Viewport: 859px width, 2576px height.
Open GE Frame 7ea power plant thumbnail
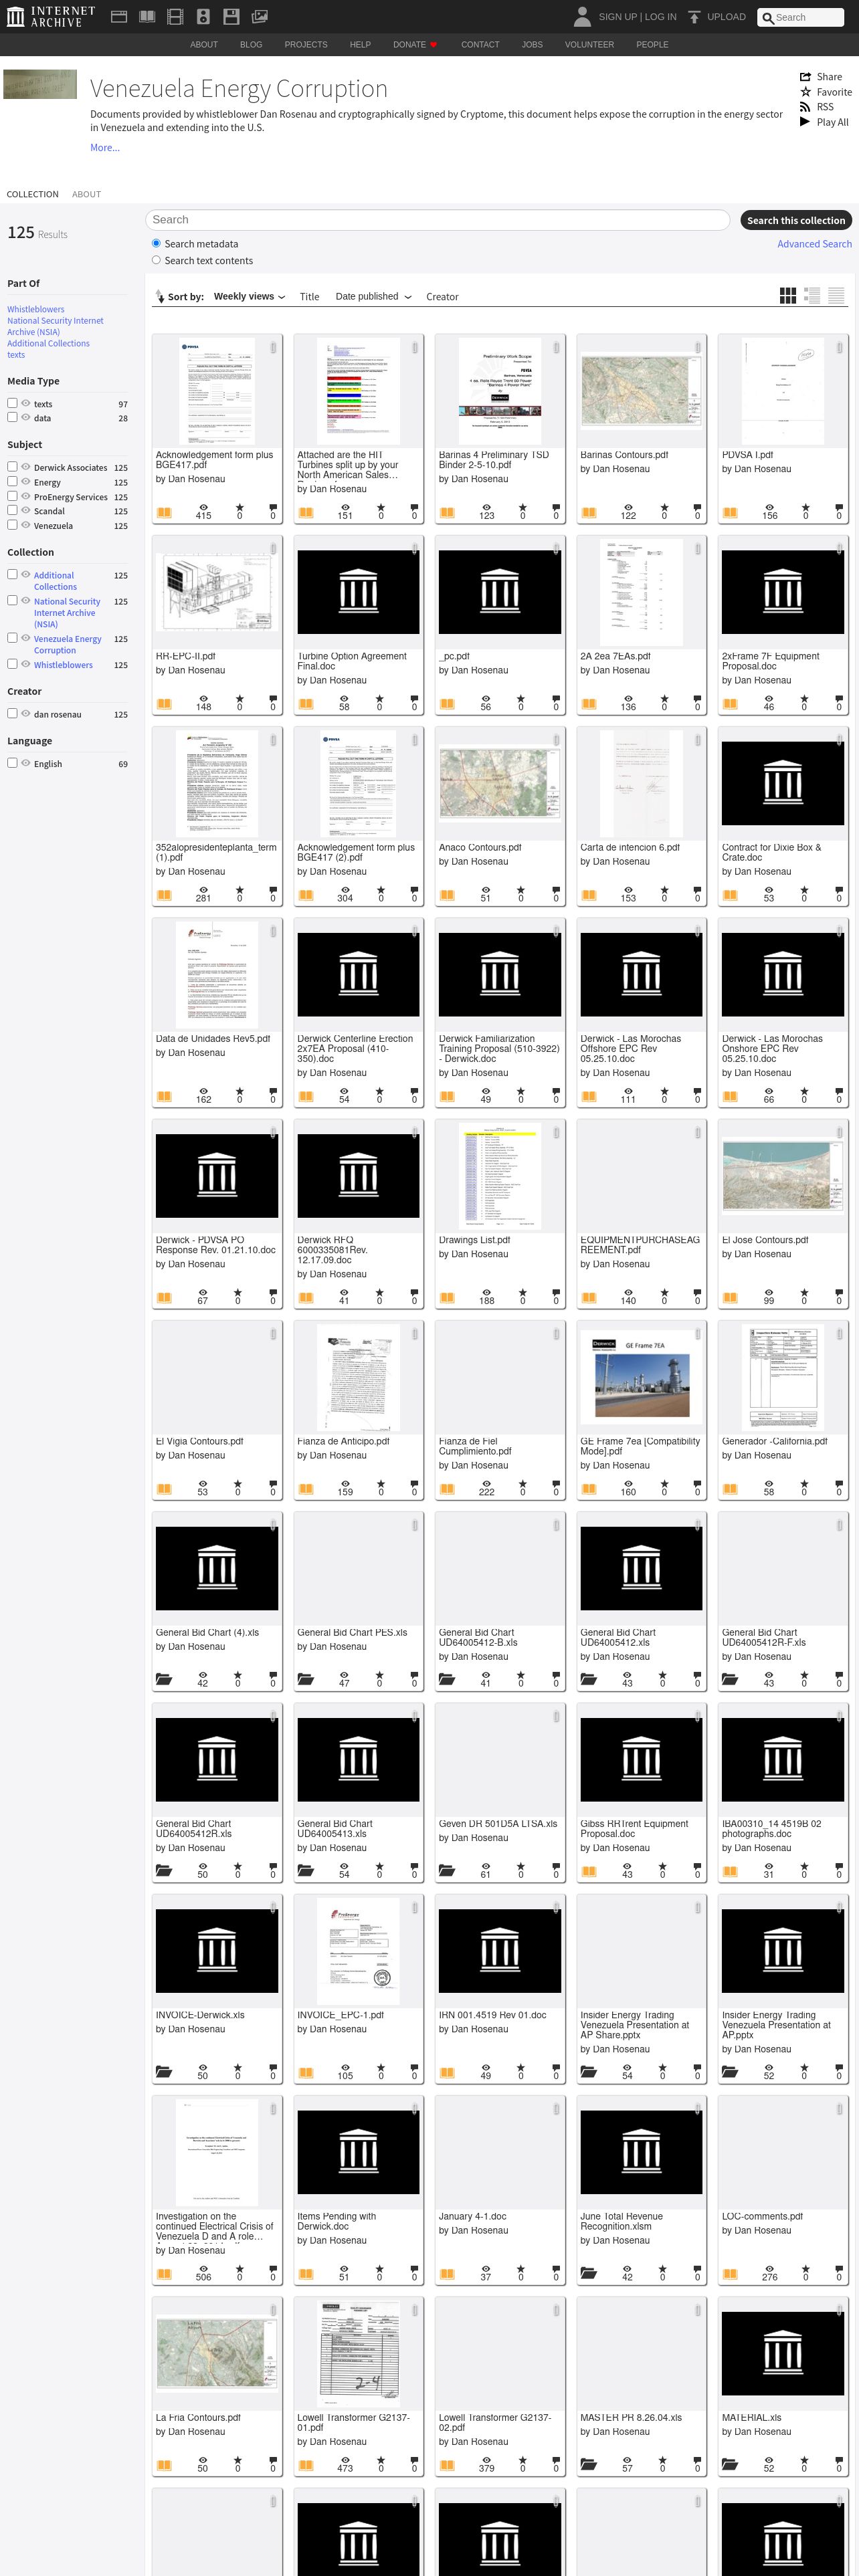(641, 1378)
